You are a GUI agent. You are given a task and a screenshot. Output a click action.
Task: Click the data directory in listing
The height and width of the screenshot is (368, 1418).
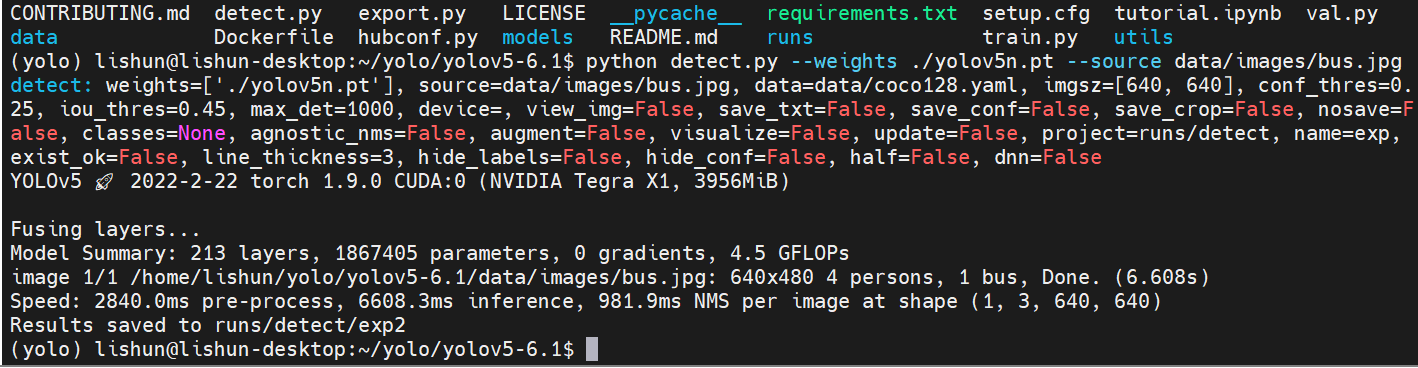(x=34, y=38)
